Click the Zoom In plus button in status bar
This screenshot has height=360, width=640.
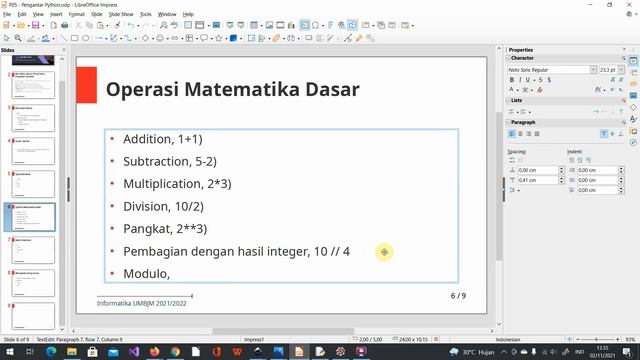click(618, 339)
